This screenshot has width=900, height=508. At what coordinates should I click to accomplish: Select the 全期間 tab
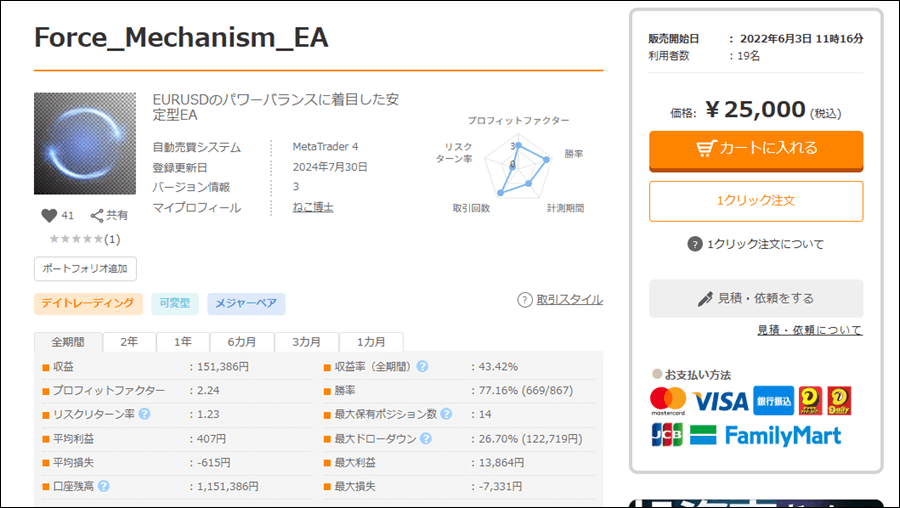tap(69, 342)
